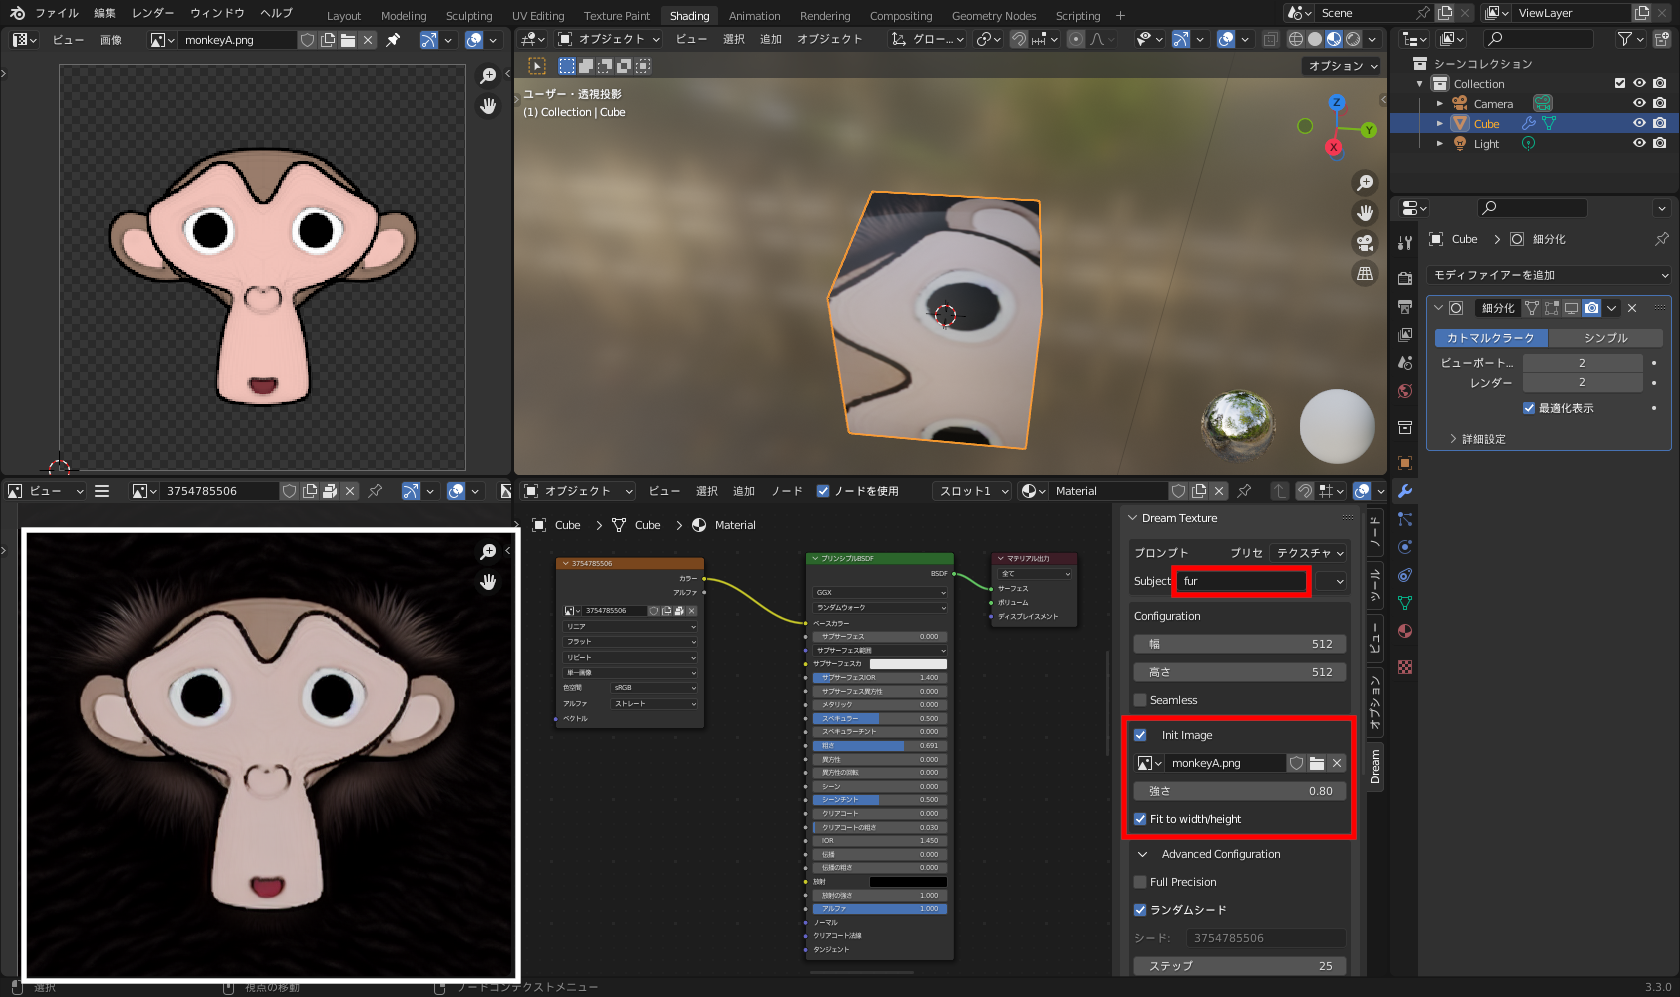Hide the Cube object in outliner
The height and width of the screenshot is (997, 1680).
point(1639,123)
